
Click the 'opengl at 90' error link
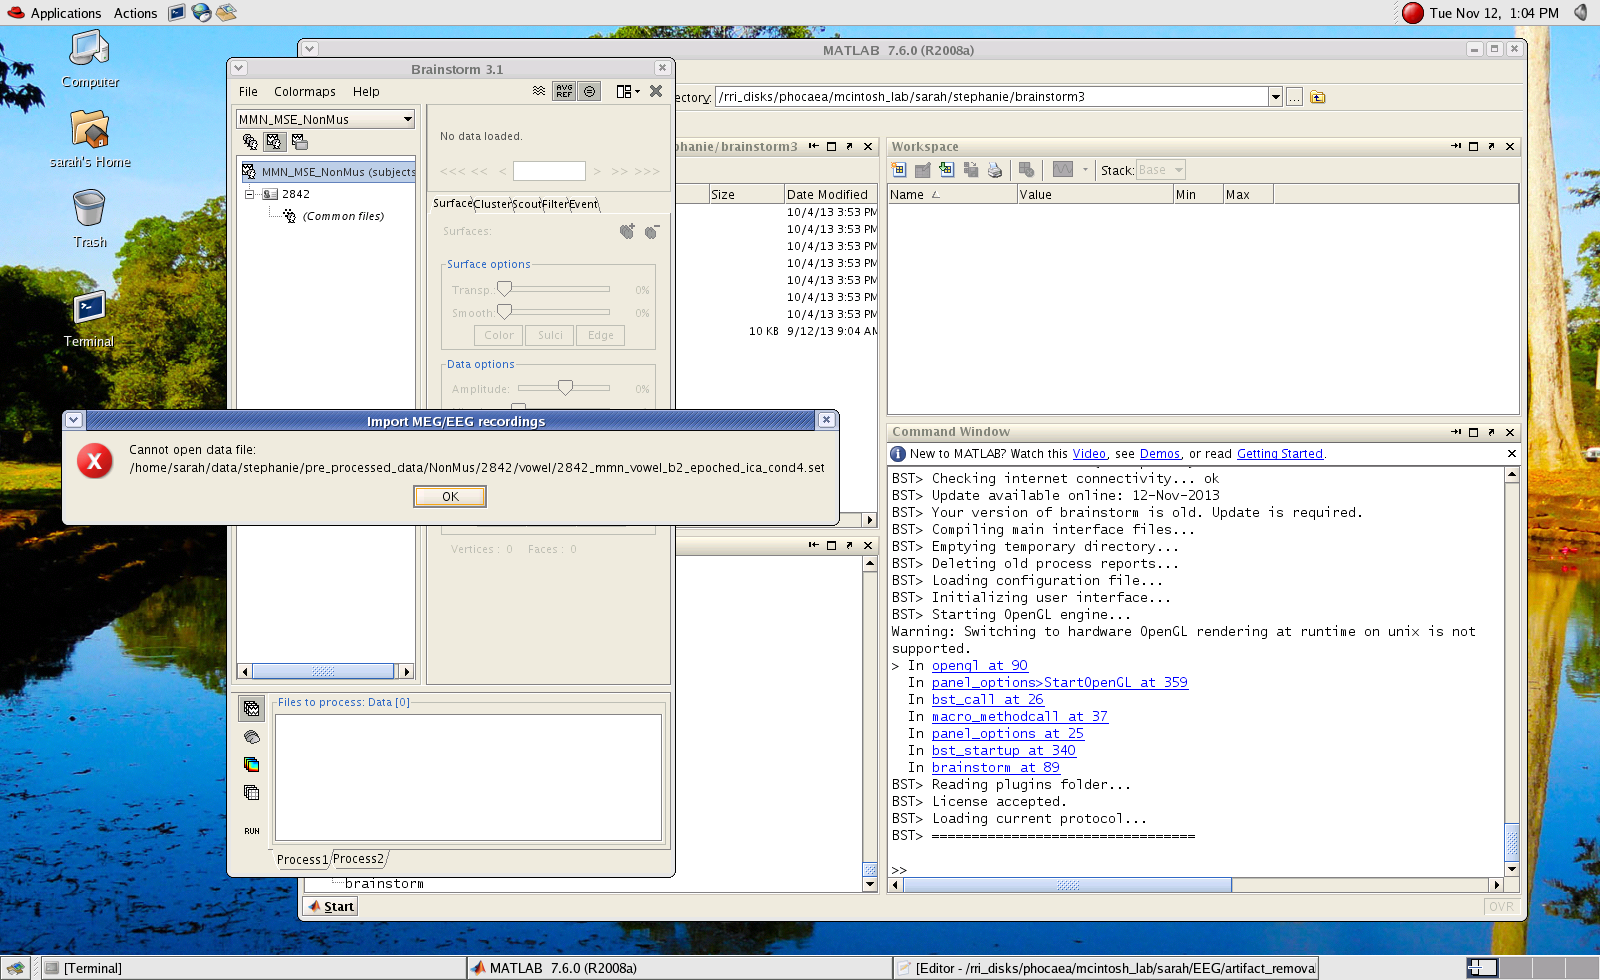[x=980, y=666]
